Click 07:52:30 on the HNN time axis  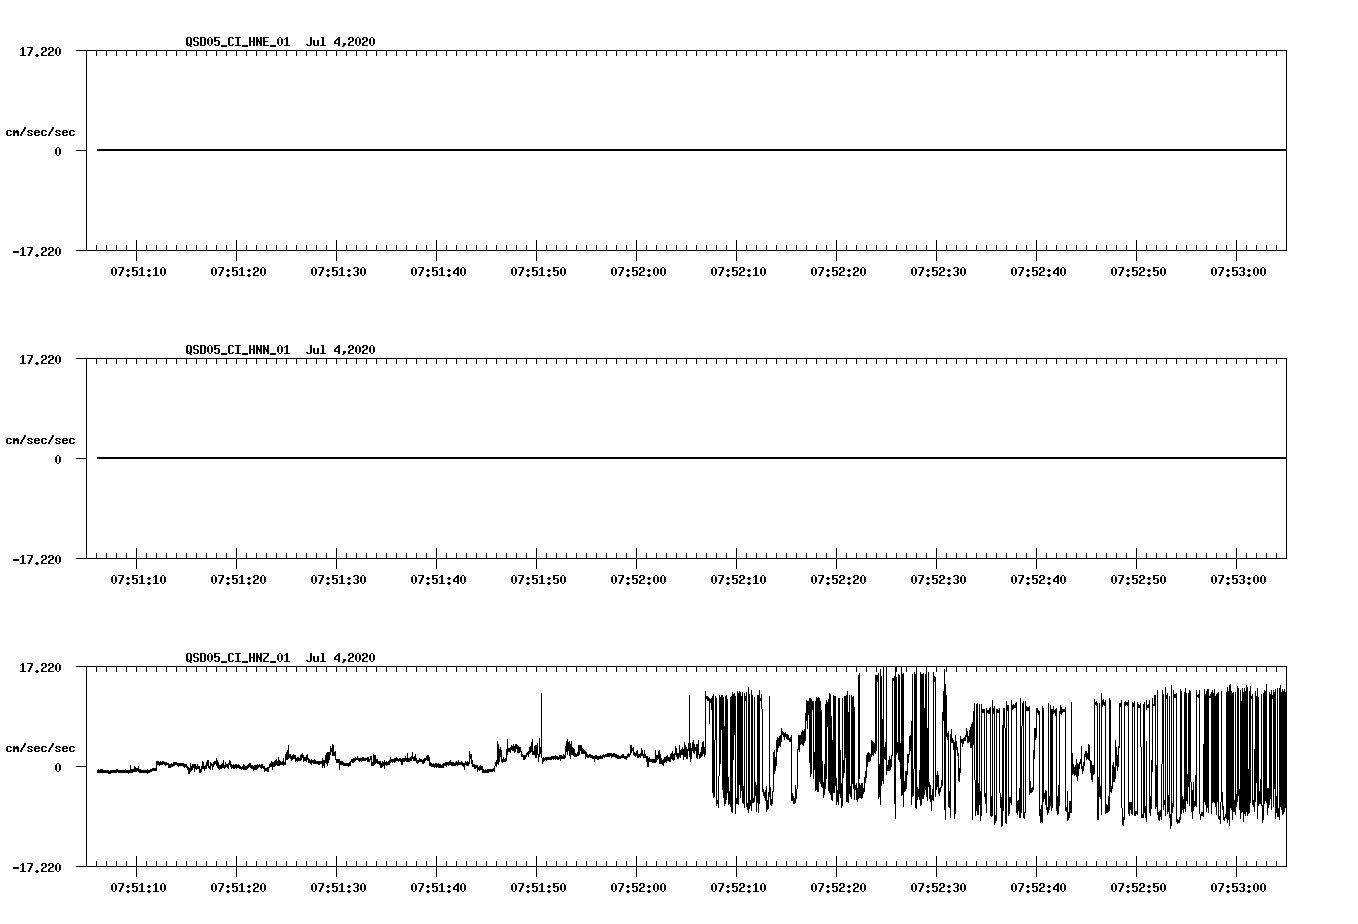click(938, 579)
